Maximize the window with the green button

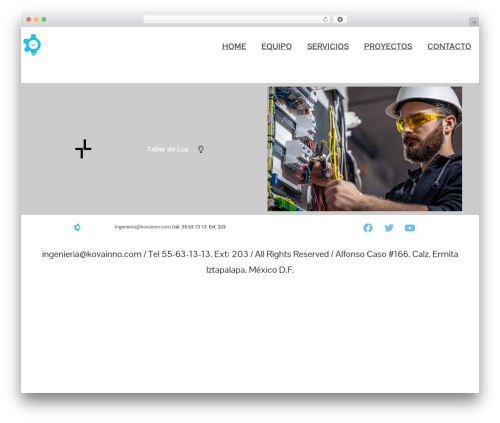click(x=44, y=19)
